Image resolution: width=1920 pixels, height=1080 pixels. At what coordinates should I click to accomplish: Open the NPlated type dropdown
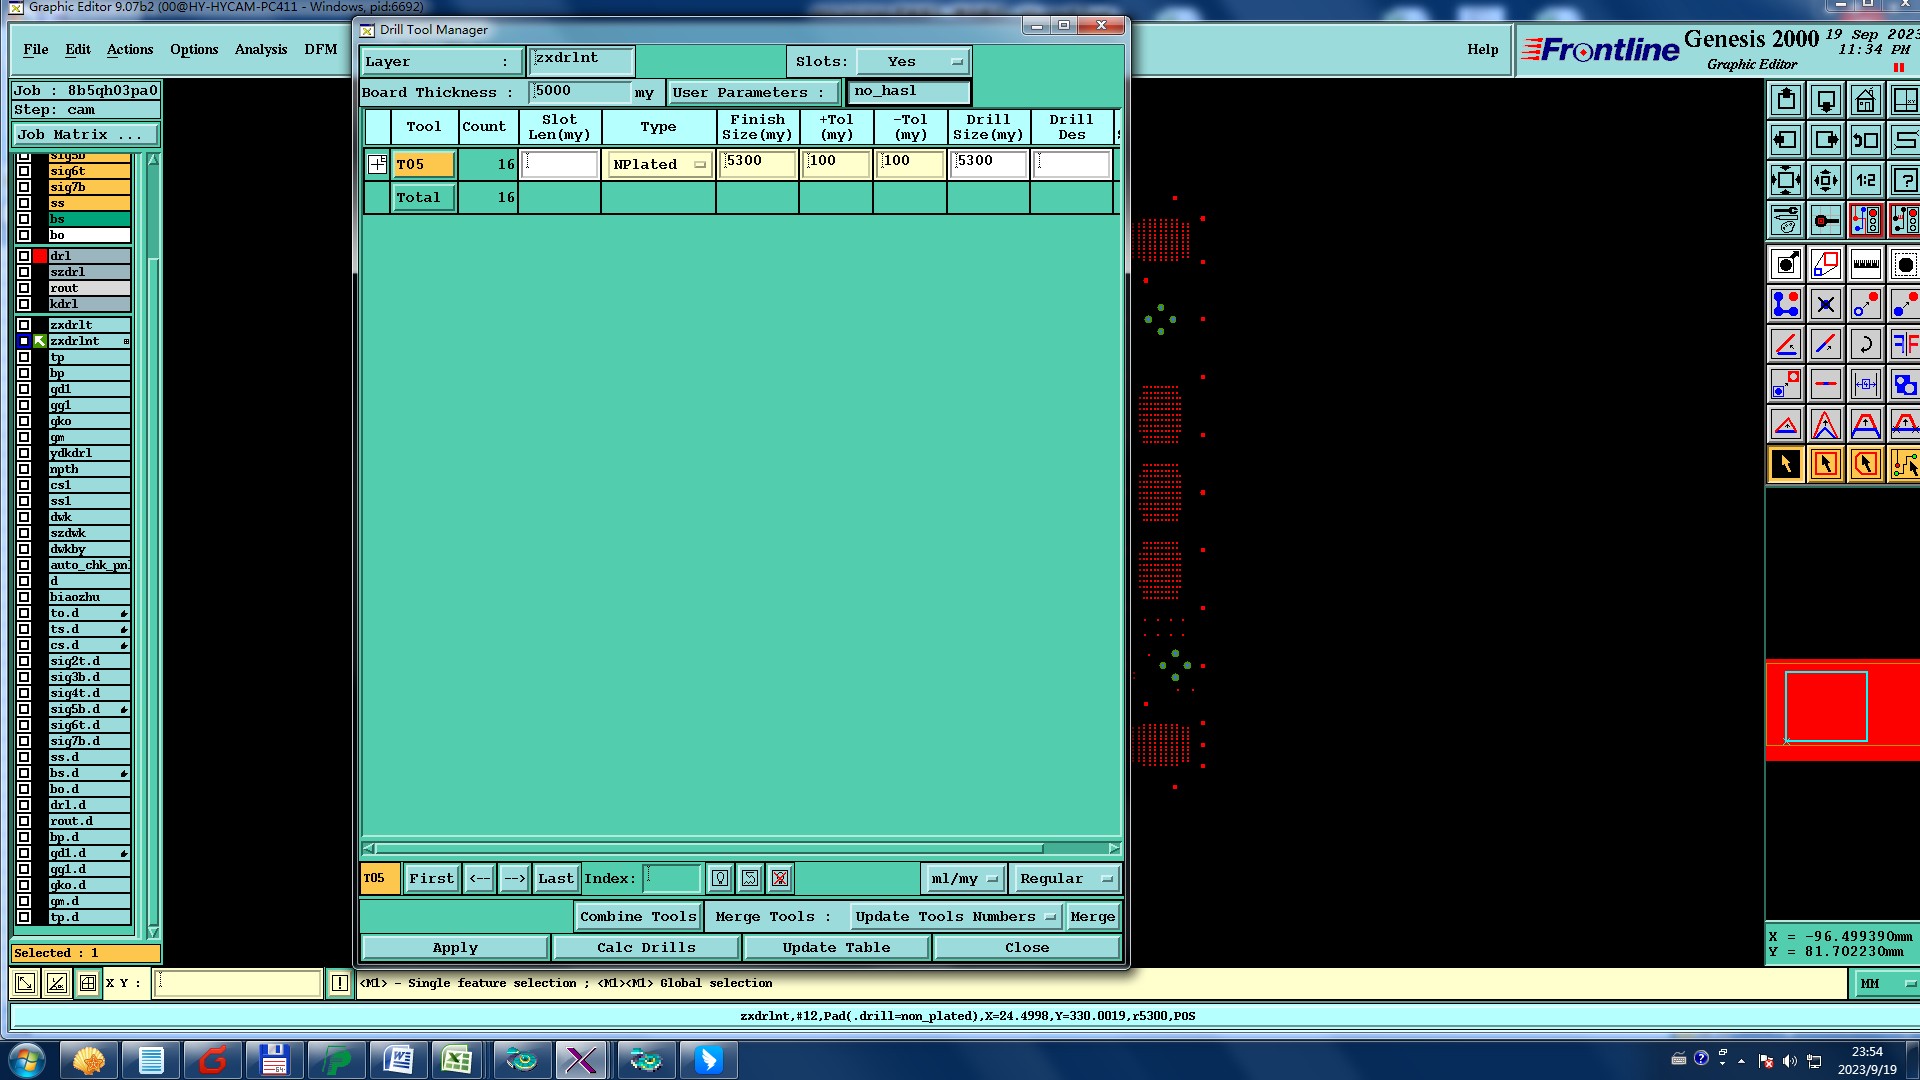[x=659, y=164]
